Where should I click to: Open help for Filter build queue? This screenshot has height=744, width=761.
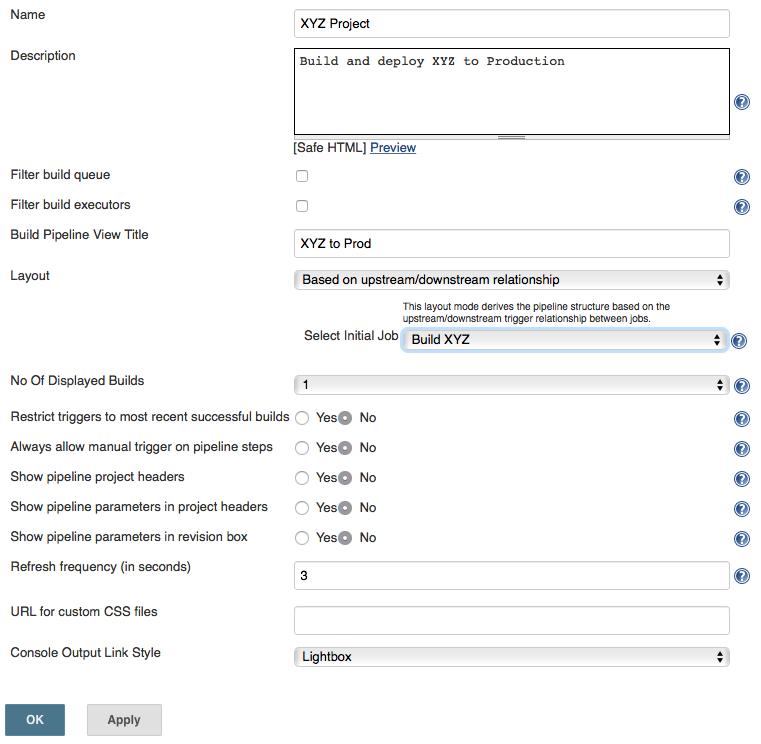pyautogui.click(x=742, y=177)
